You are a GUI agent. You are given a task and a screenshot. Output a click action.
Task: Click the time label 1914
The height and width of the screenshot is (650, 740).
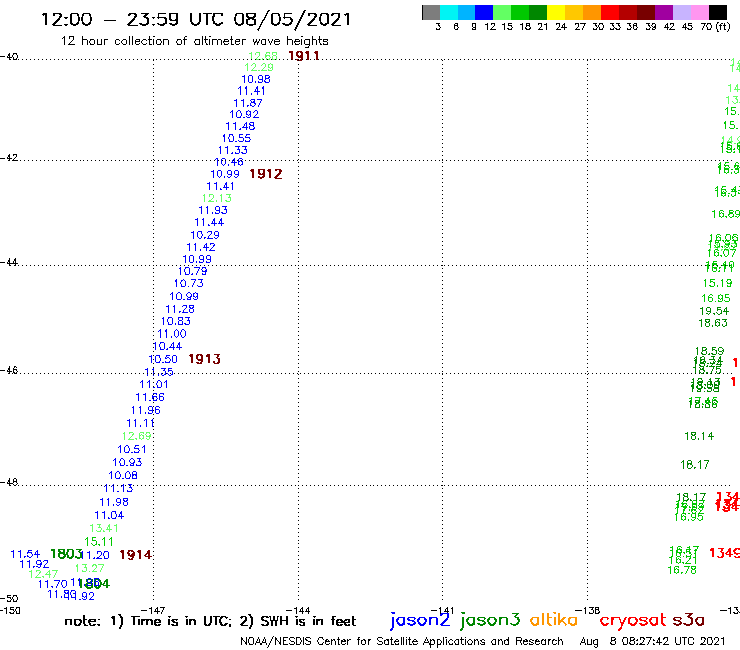tap(135, 555)
